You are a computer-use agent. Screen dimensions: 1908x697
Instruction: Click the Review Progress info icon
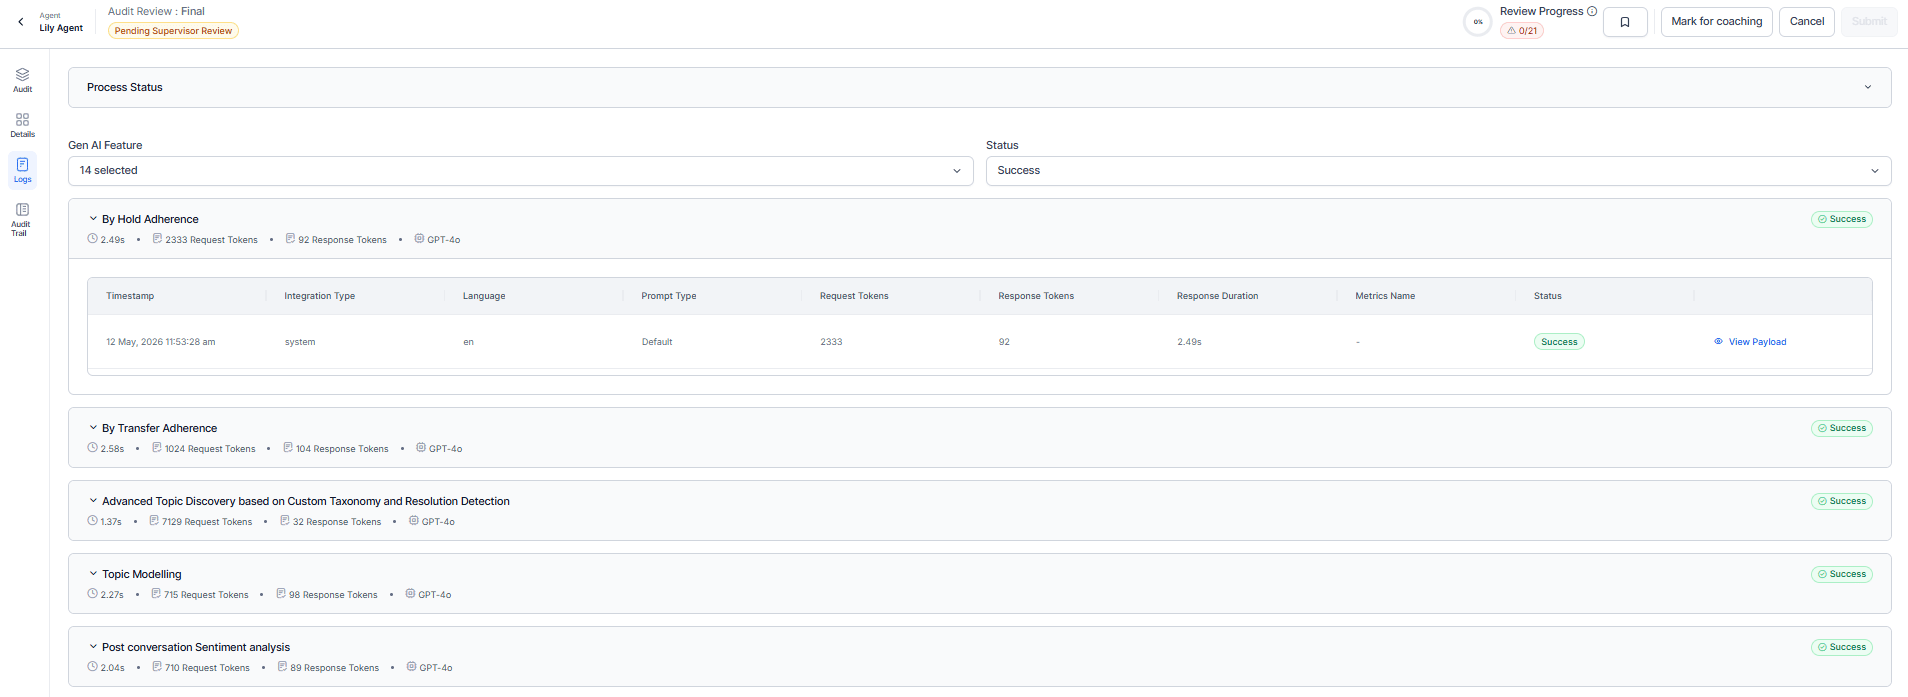1592,11
